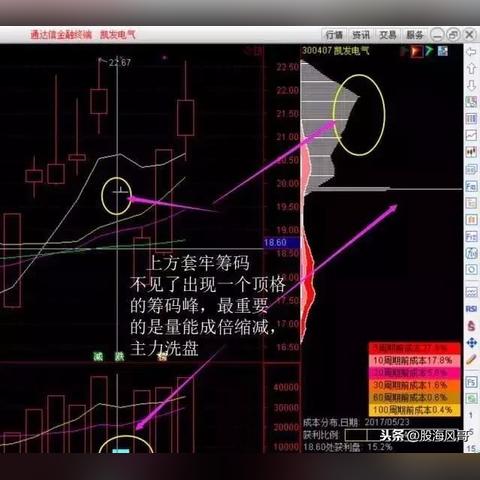This screenshot has height=480, width=480.
Task: Open the 服务 services menu
Action: [415, 35]
